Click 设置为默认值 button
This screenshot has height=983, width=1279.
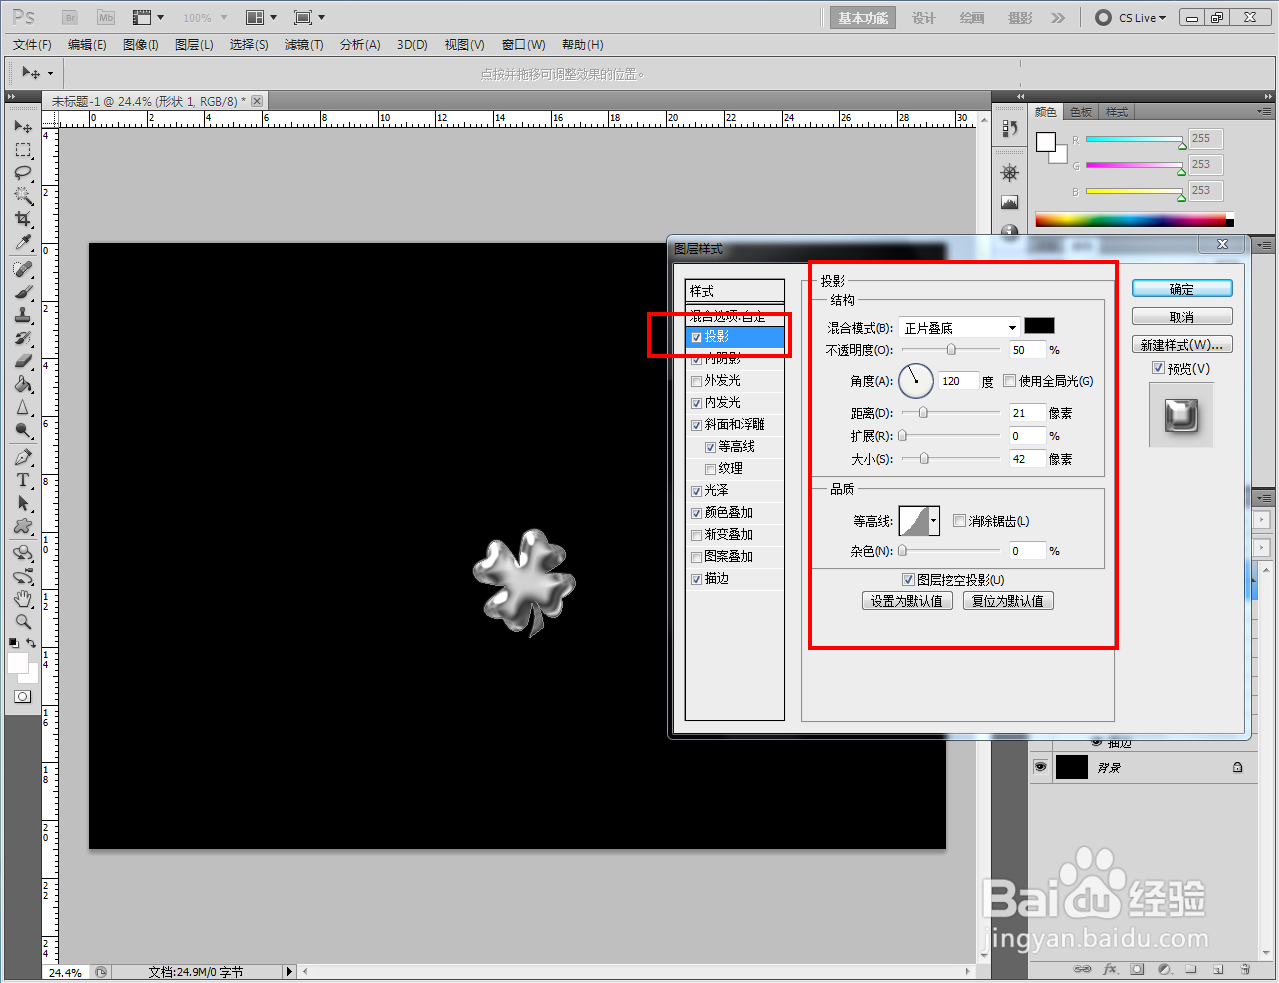click(907, 601)
